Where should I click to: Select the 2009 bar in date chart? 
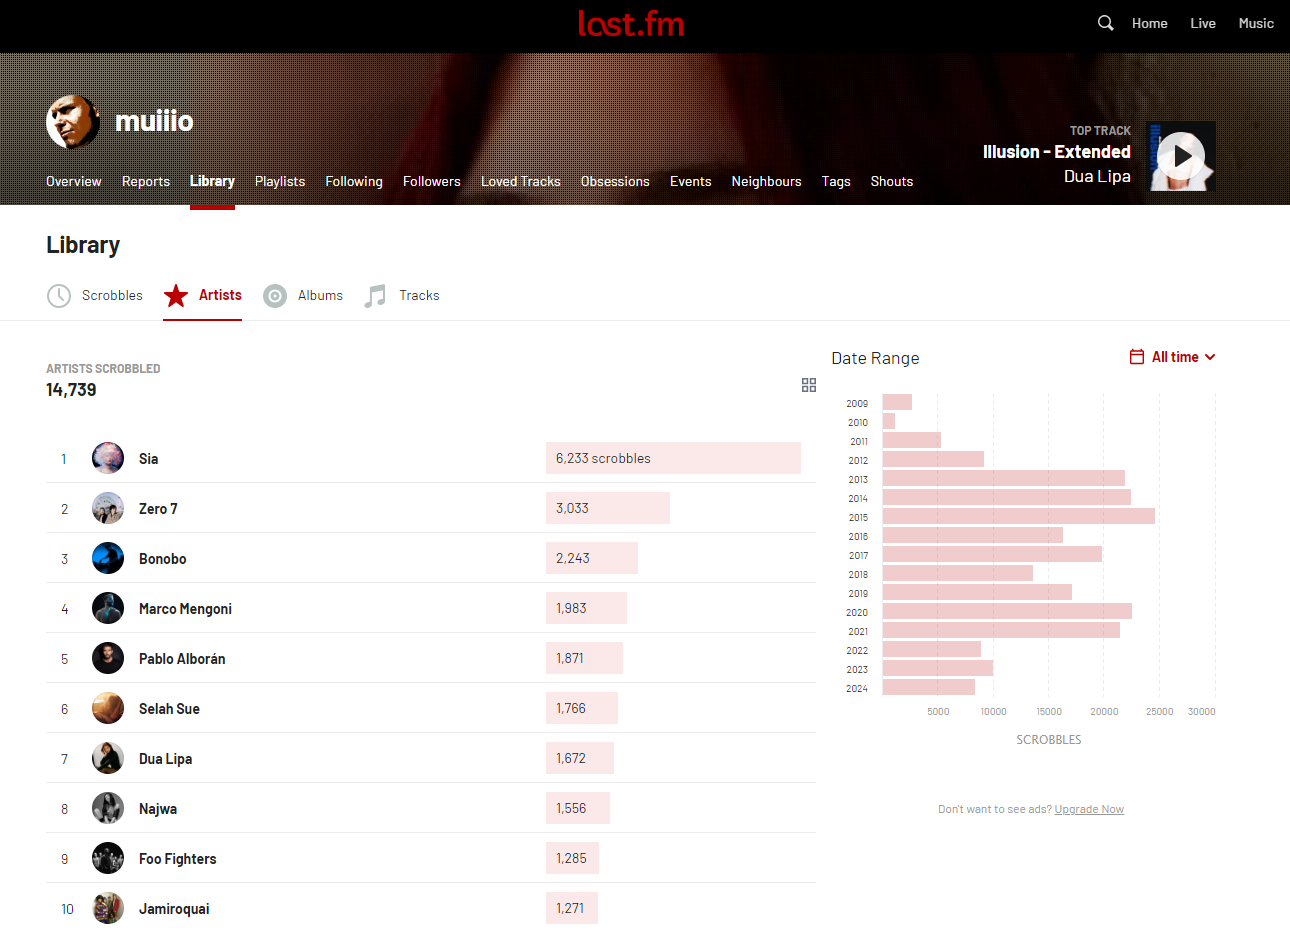(897, 402)
